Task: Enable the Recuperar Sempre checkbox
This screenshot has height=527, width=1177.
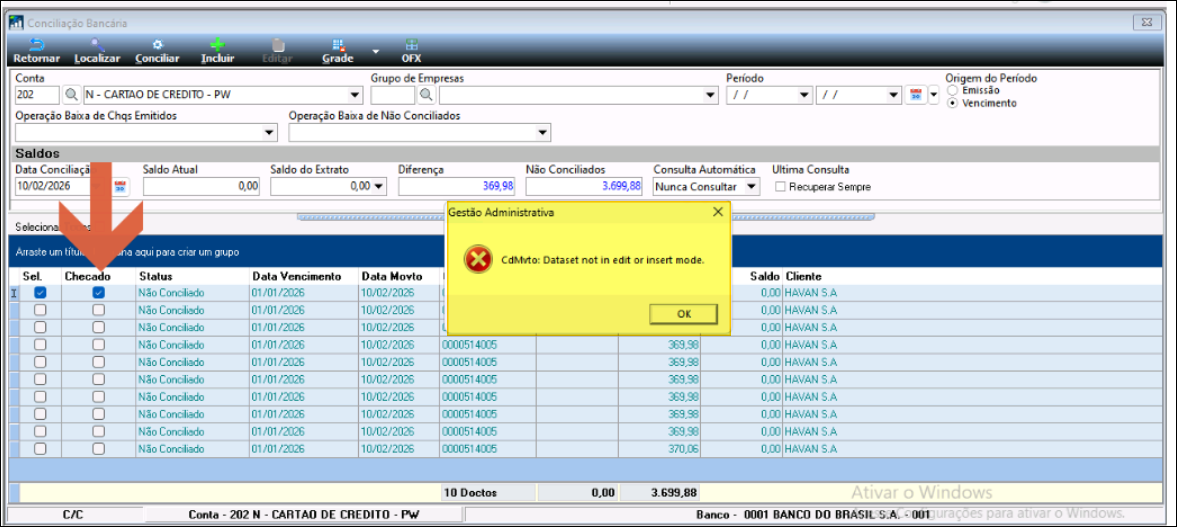Action: (x=780, y=187)
